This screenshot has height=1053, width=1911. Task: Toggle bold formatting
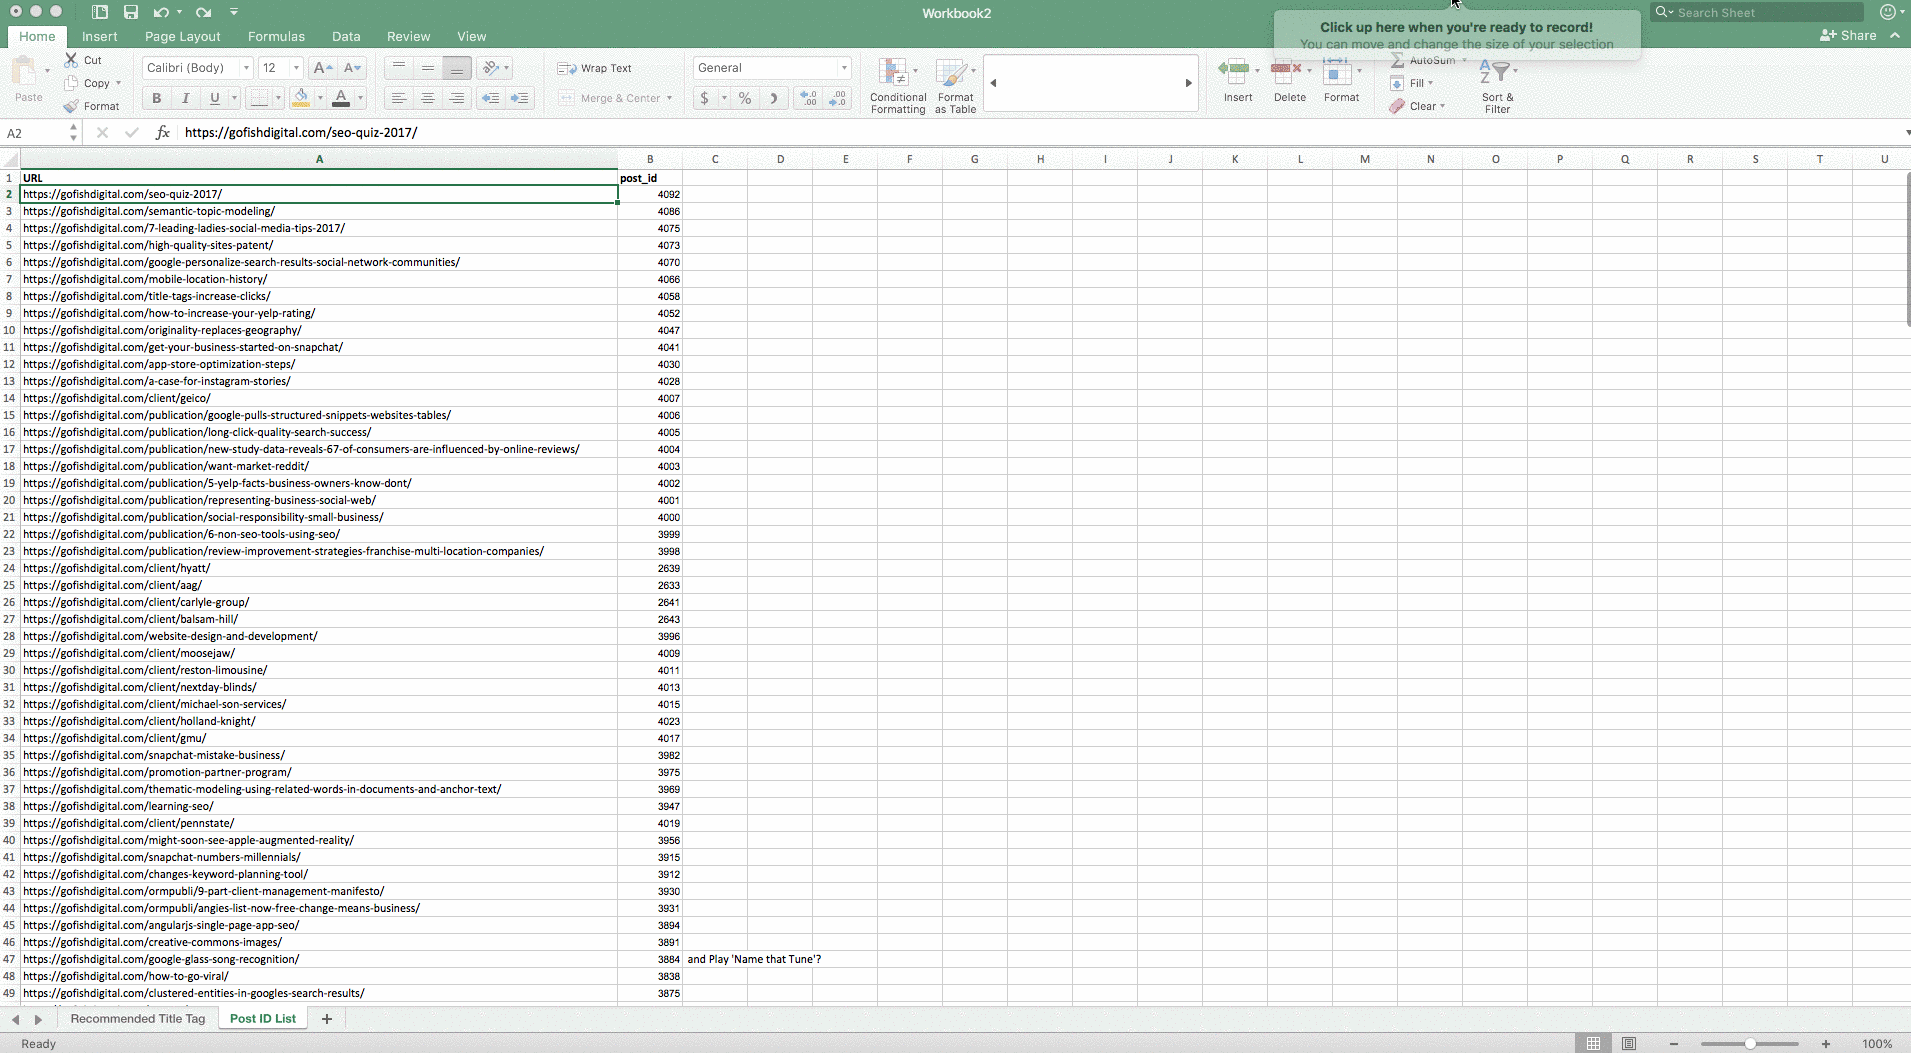[156, 98]
